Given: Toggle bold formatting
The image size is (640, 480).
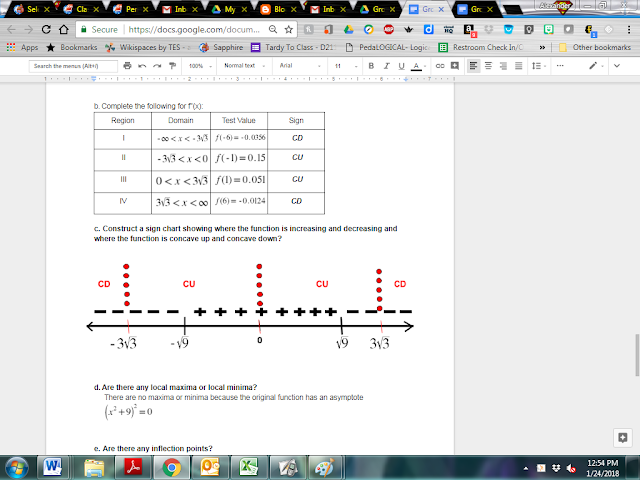Looking at the screenshot, I should click(x=371, y=66).
